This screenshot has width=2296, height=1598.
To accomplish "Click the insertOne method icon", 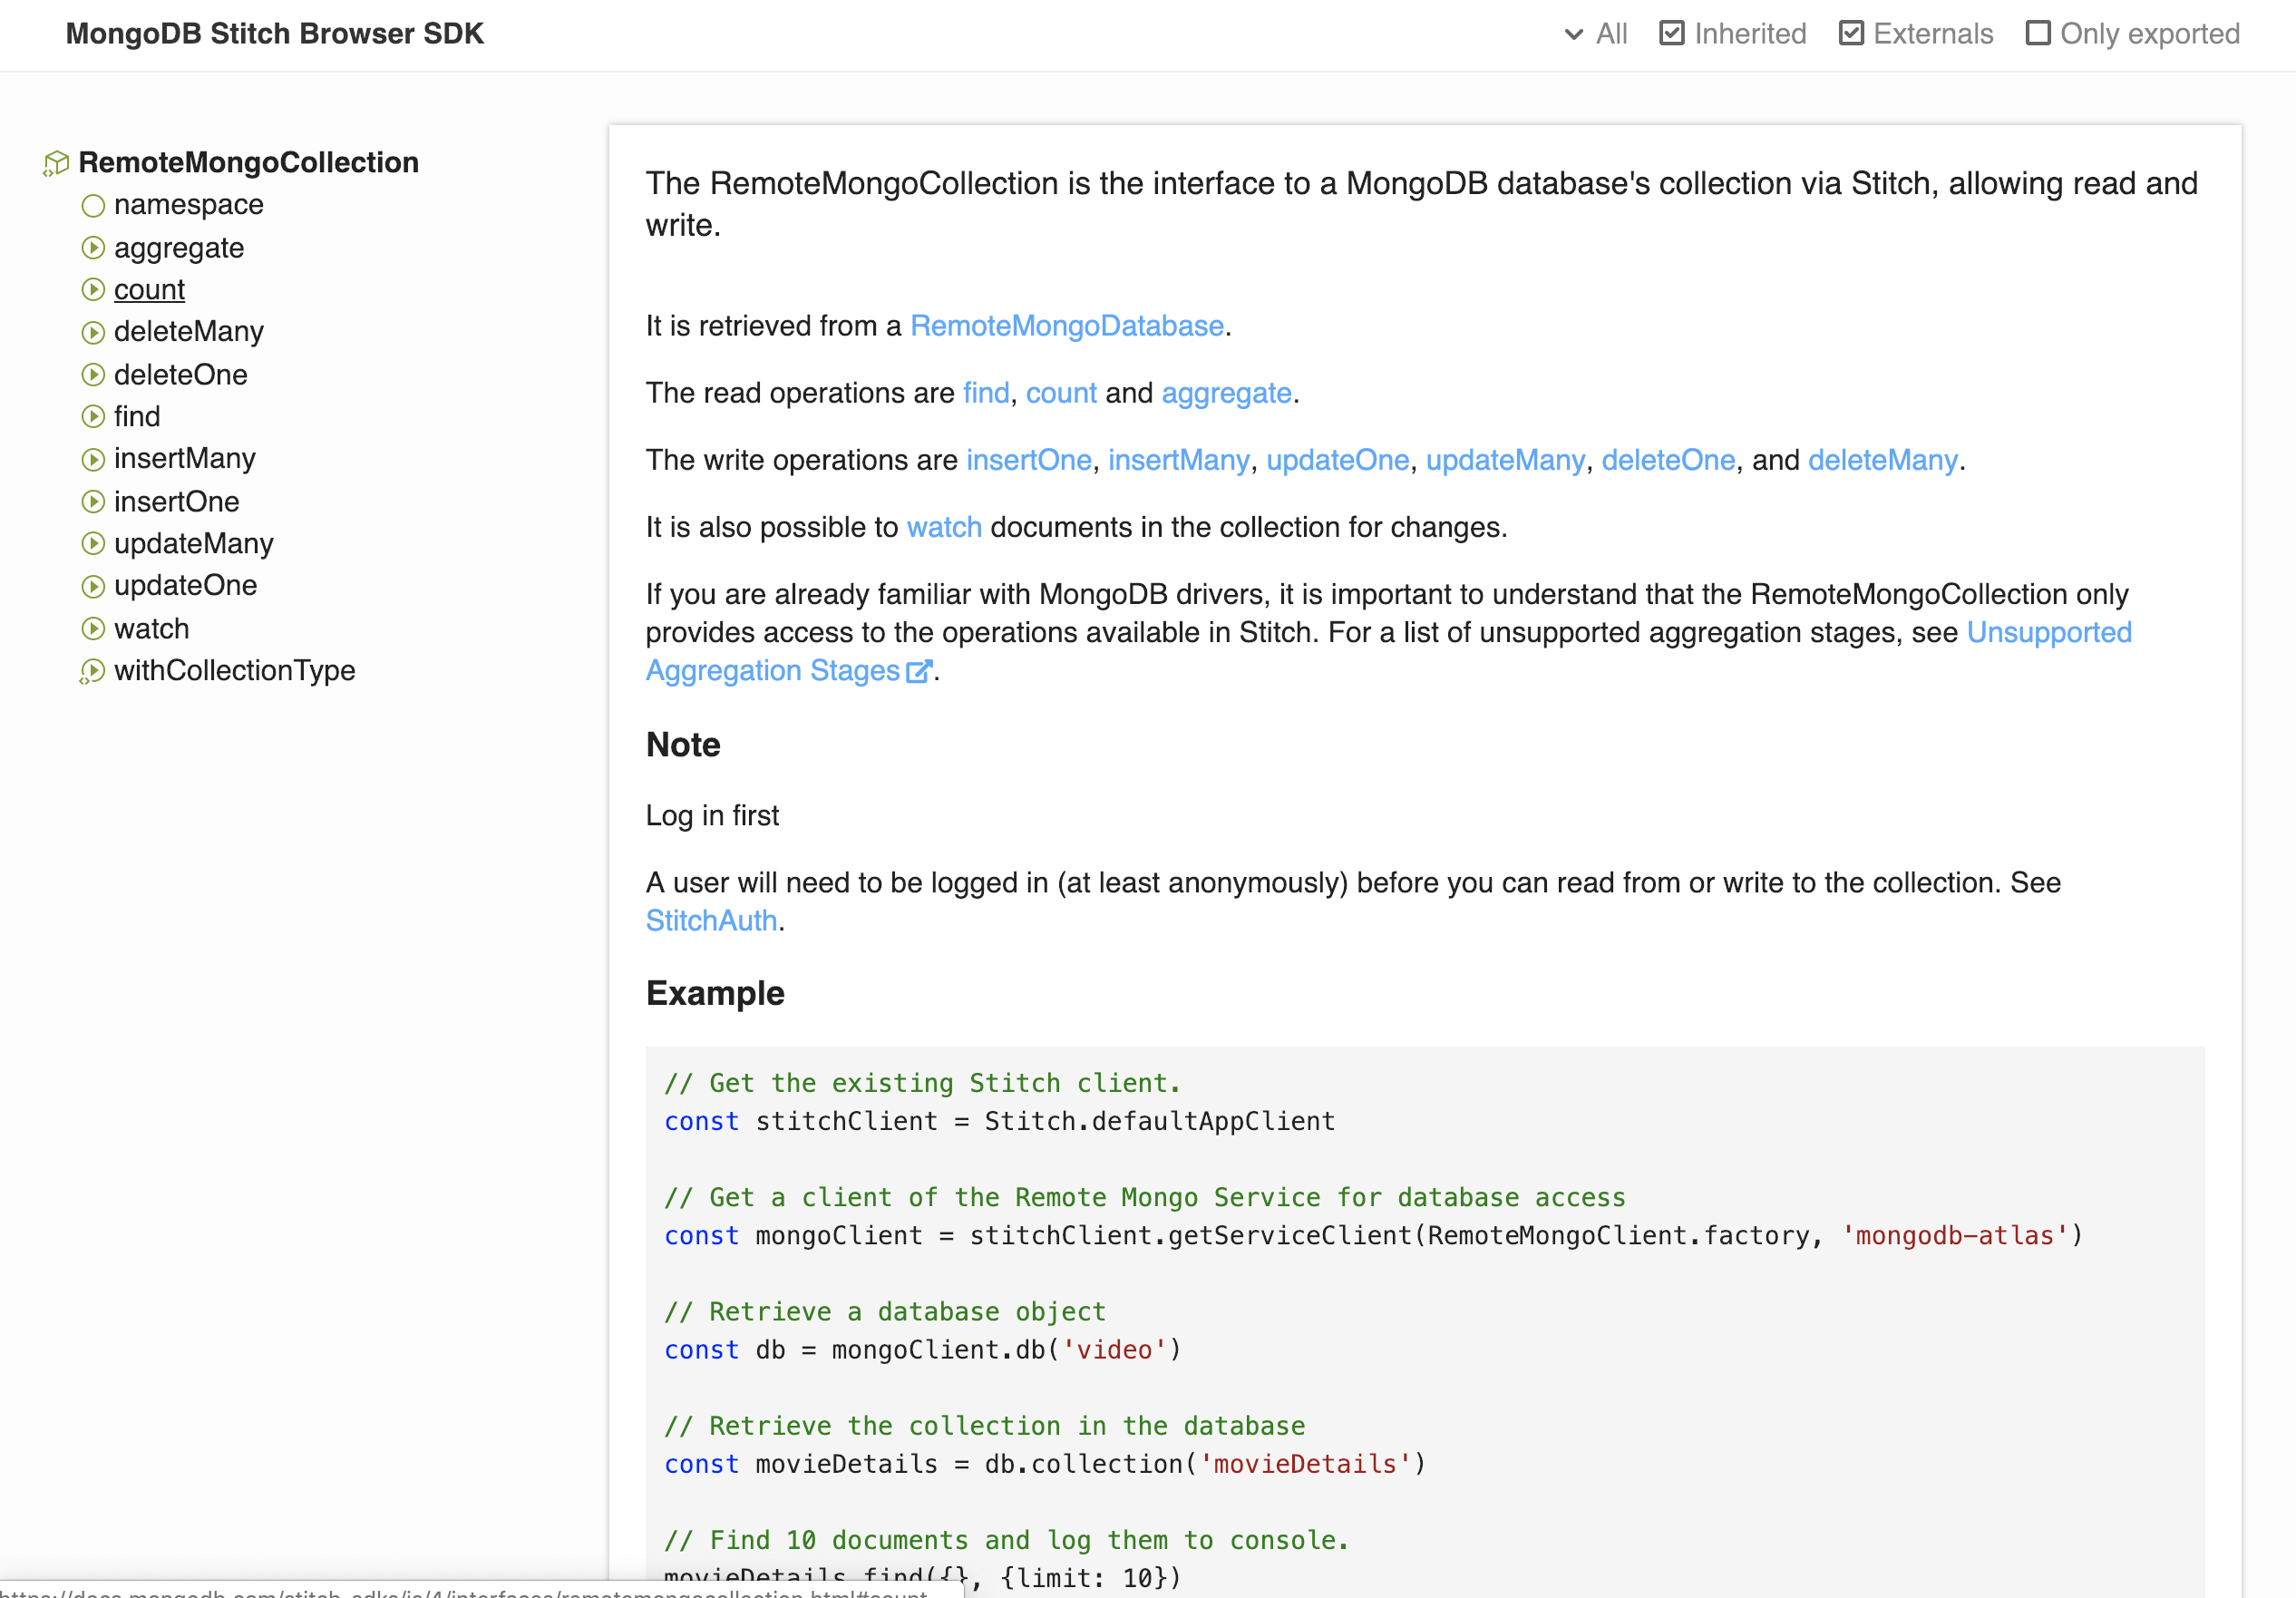I will click(x=93, y=502).
